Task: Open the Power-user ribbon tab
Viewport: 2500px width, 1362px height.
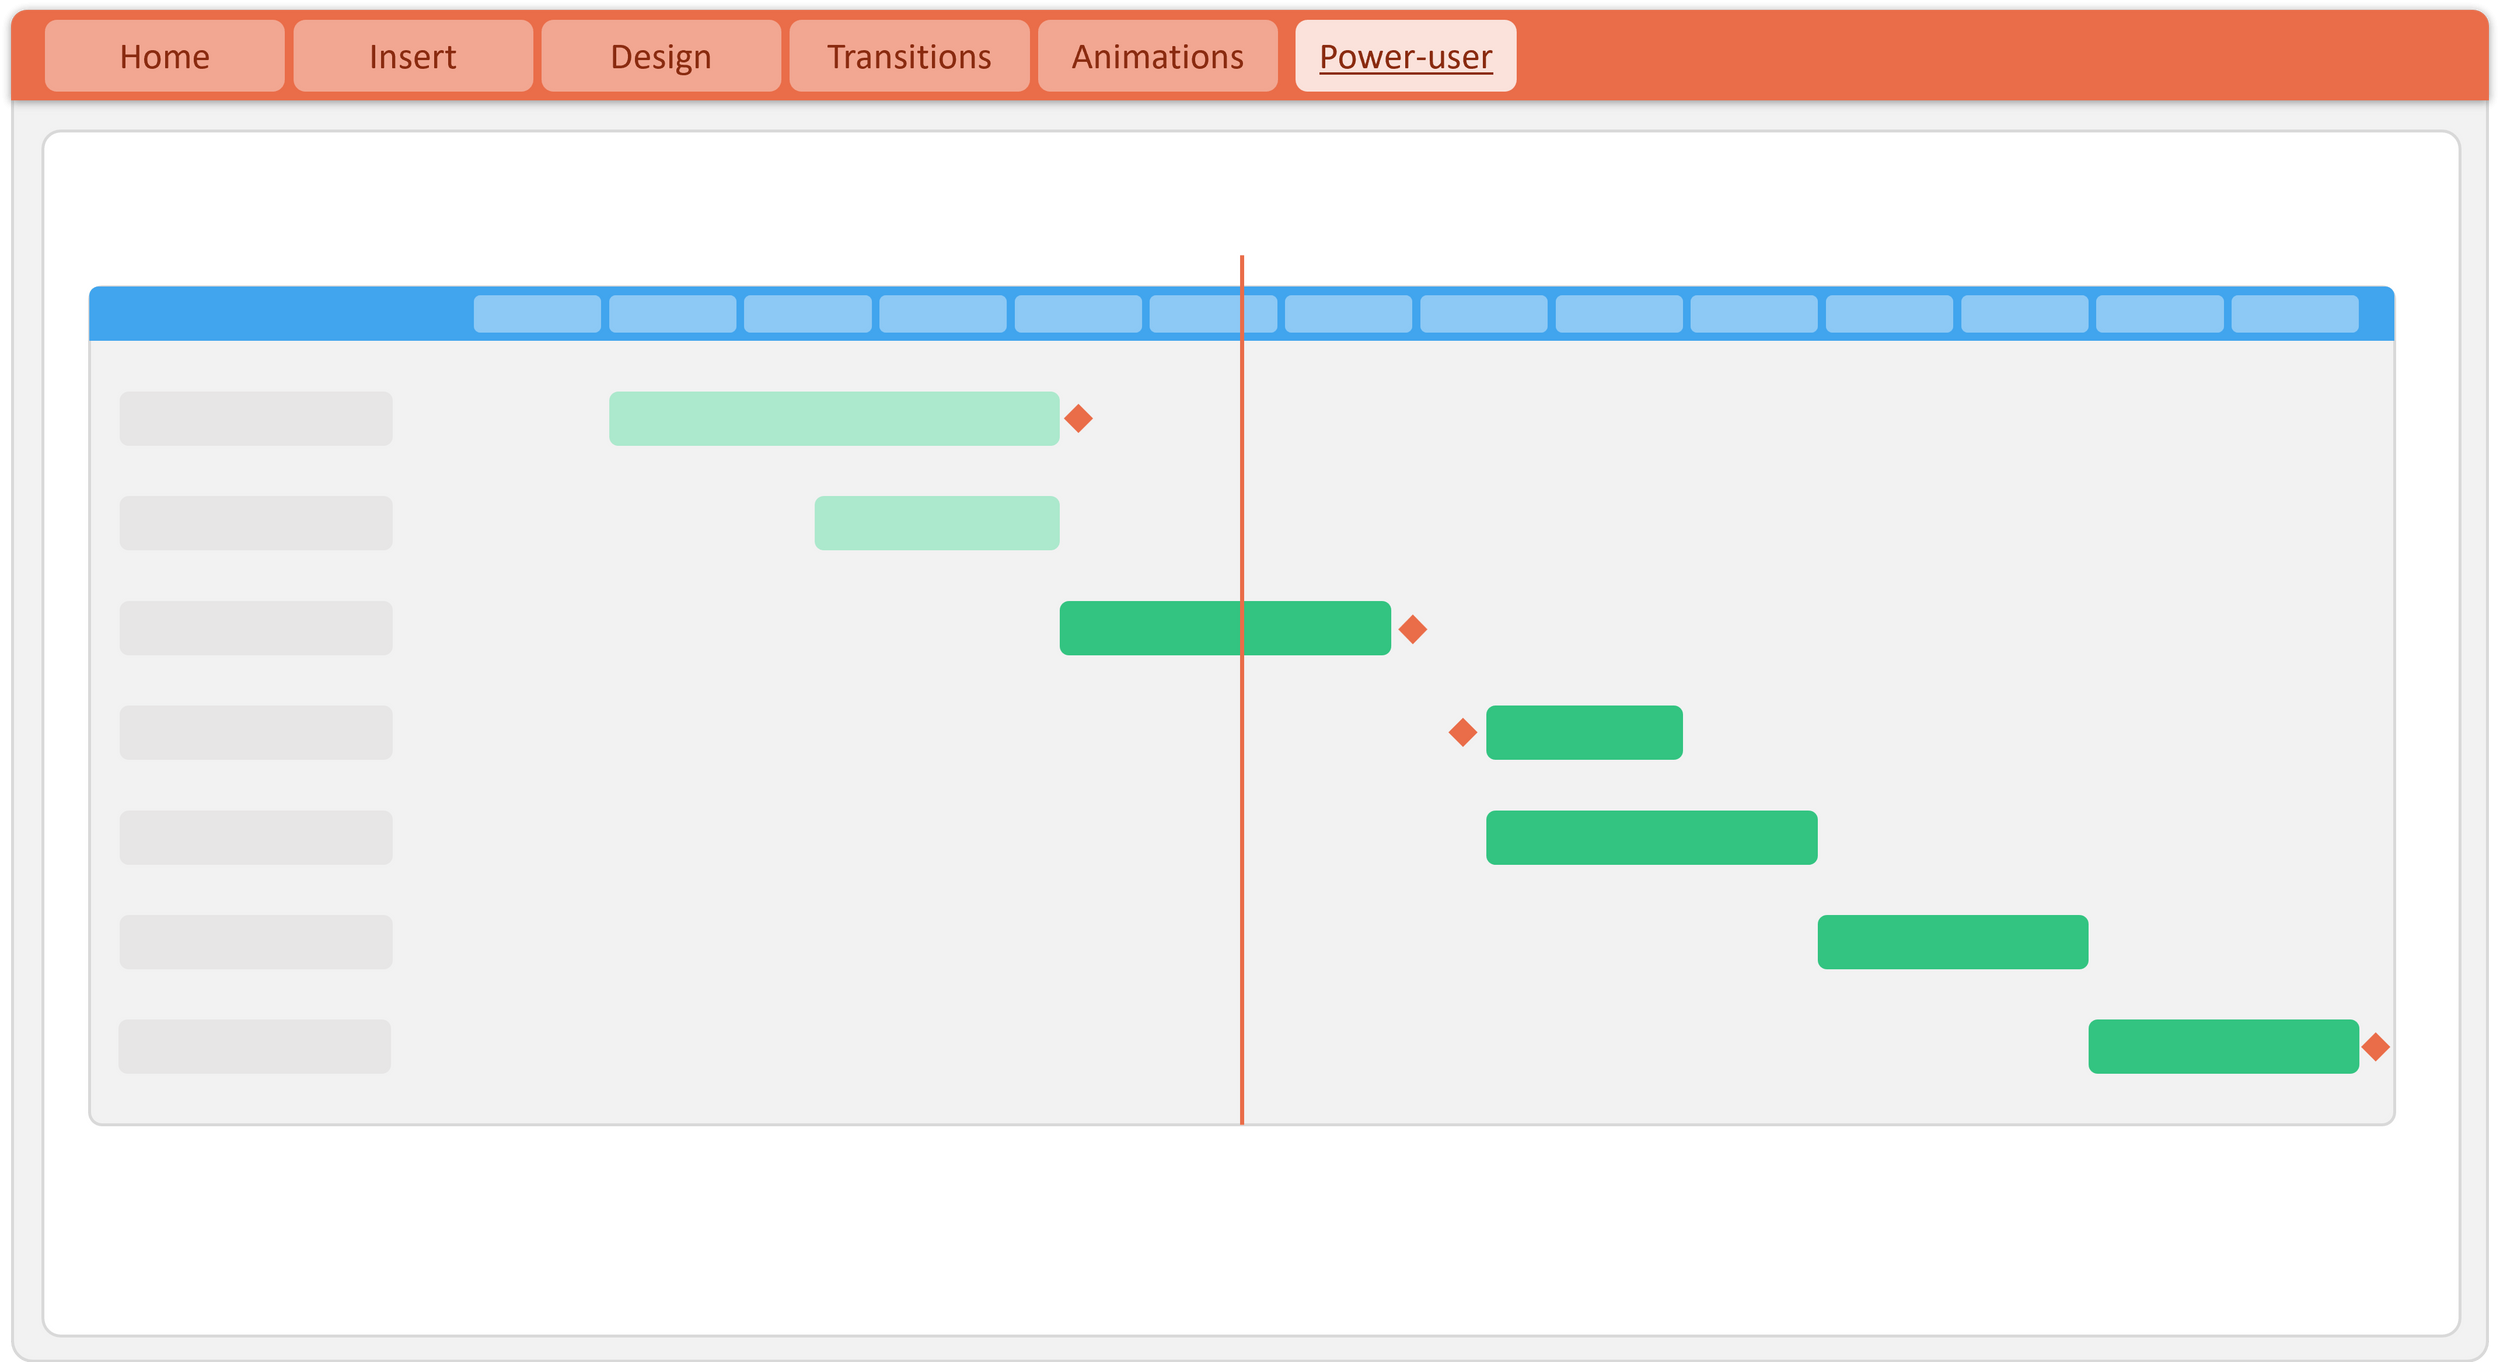Action: 1404,56
